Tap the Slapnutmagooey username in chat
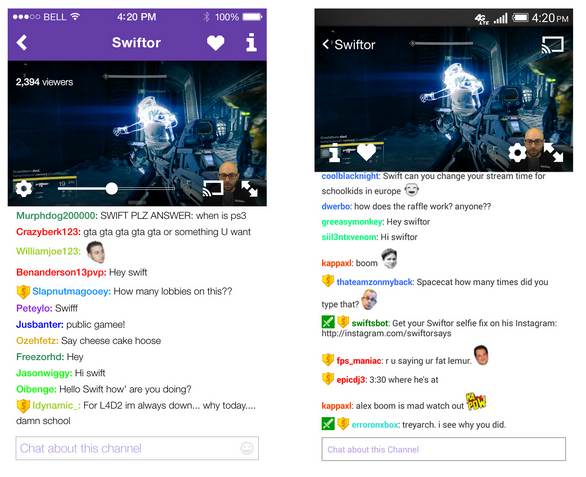The image size is (586, 477). 71,291
